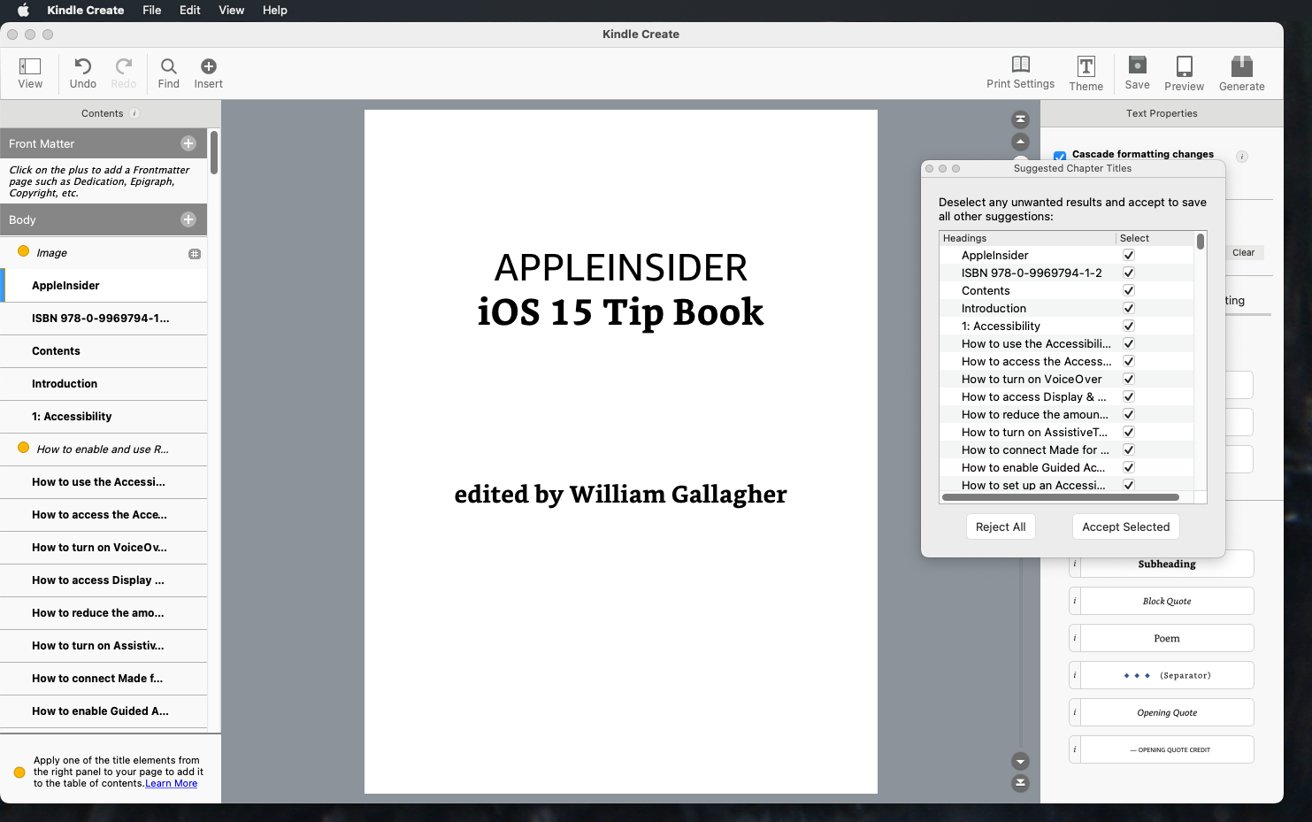The image size is (1312, 822).
Task: Uncheck How to turn on VoiceOver
Action: [x=1129, y=379]
